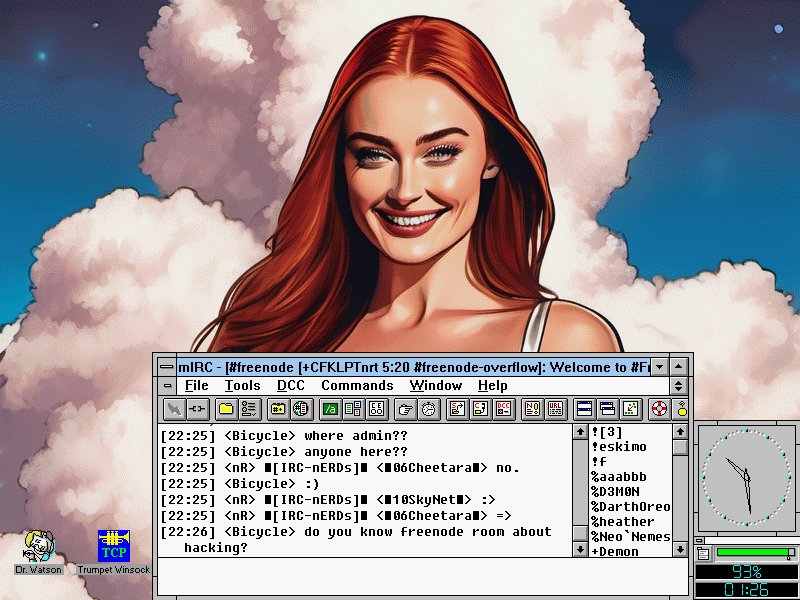Open the channels folder toolbar icon
800x600 pixels.
pyautogui.click(x=226, y=408)
